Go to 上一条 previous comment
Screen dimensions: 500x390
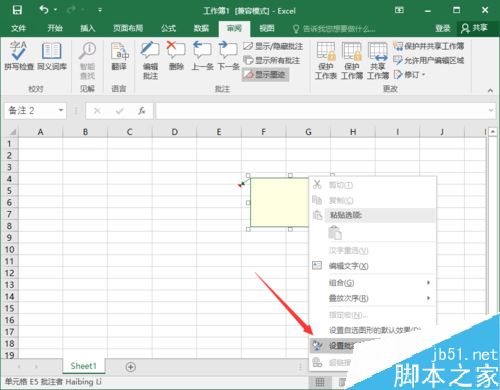[202, 56]
